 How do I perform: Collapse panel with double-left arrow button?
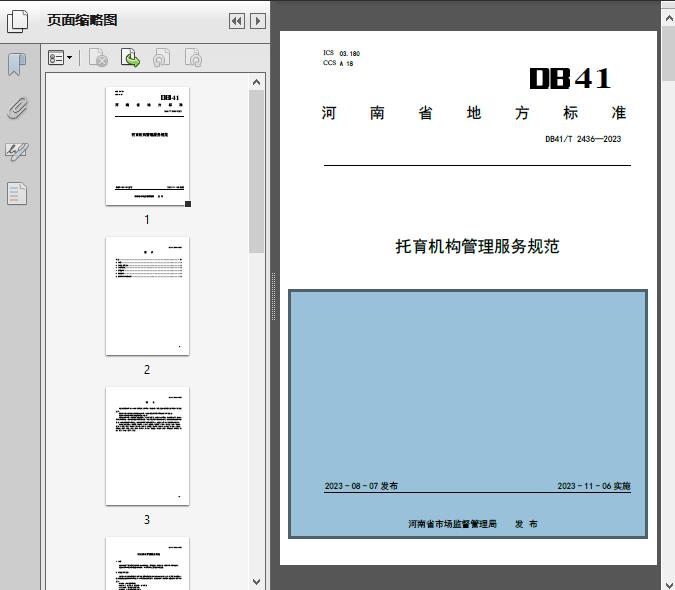[237, 21]
